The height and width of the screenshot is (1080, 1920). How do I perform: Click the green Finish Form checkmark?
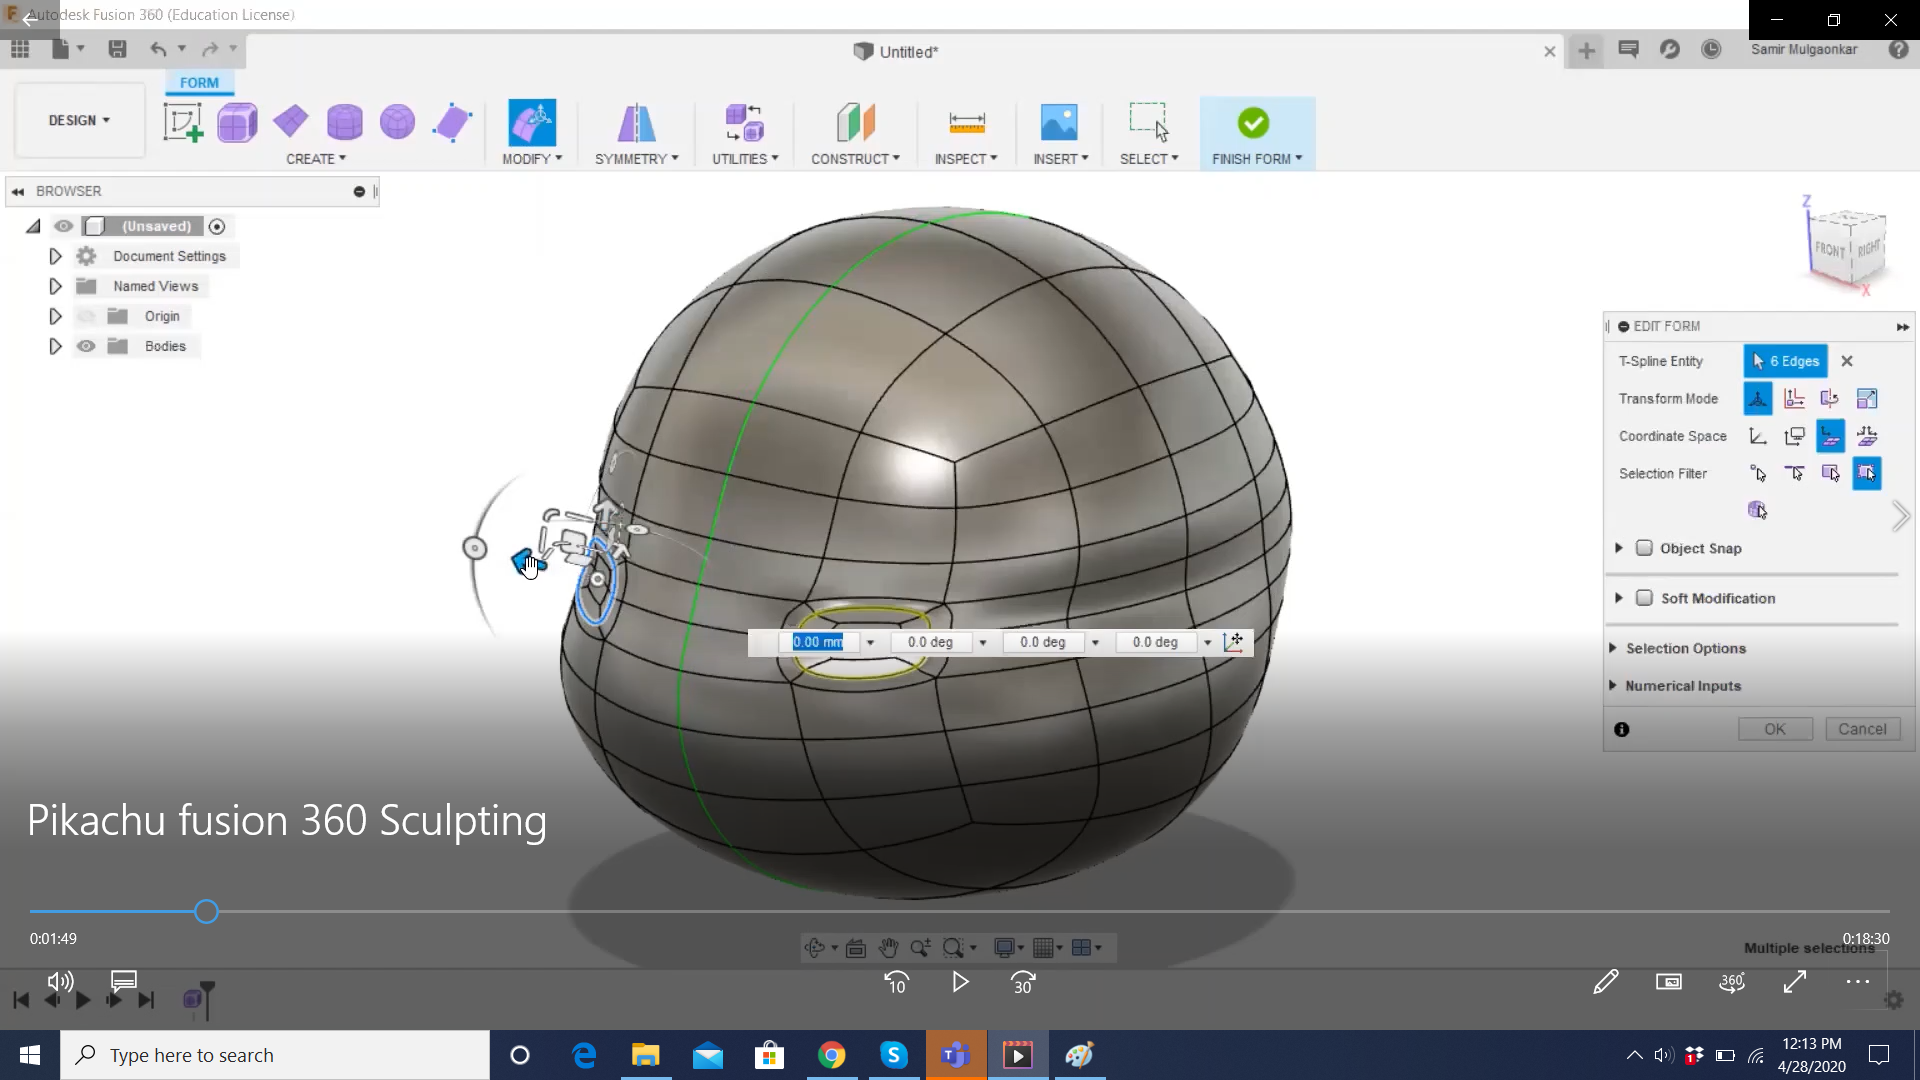(x=1253, y=123)
